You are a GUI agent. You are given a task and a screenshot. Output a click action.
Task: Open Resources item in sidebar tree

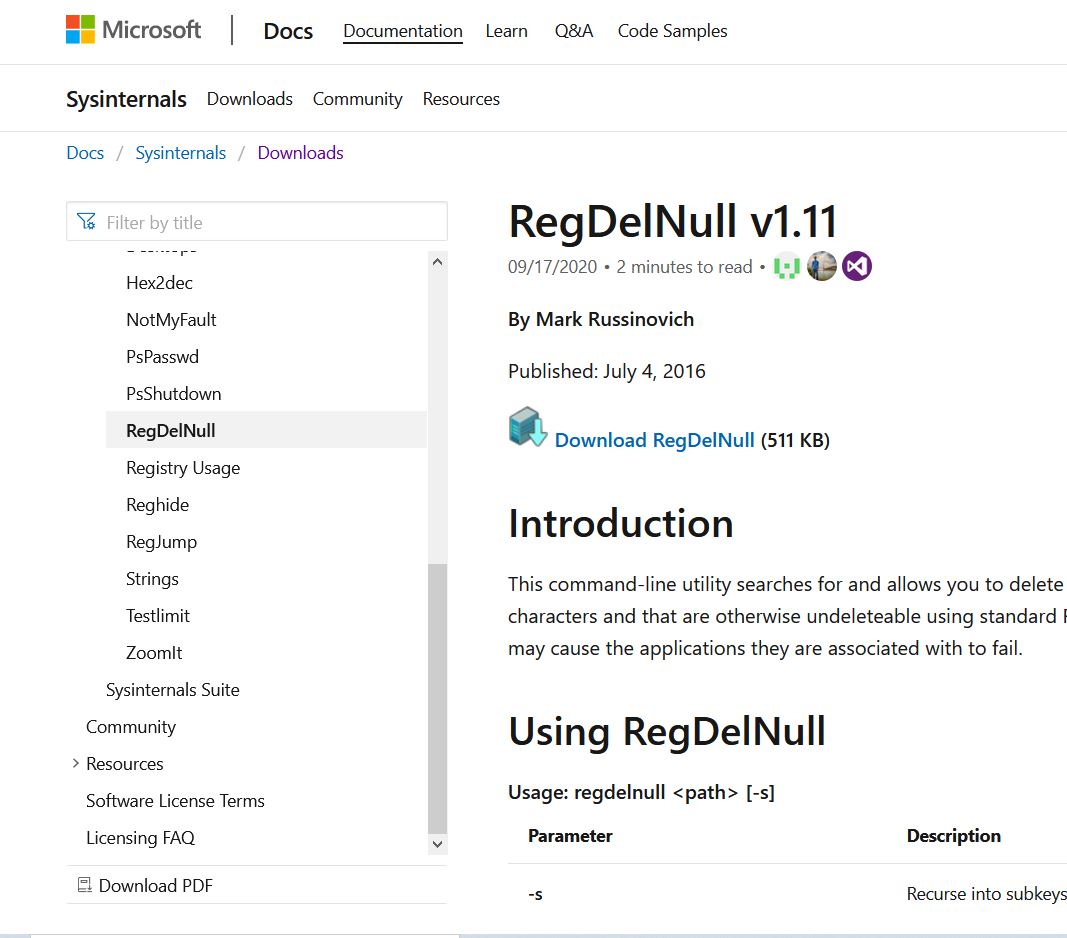pos(125,764)
